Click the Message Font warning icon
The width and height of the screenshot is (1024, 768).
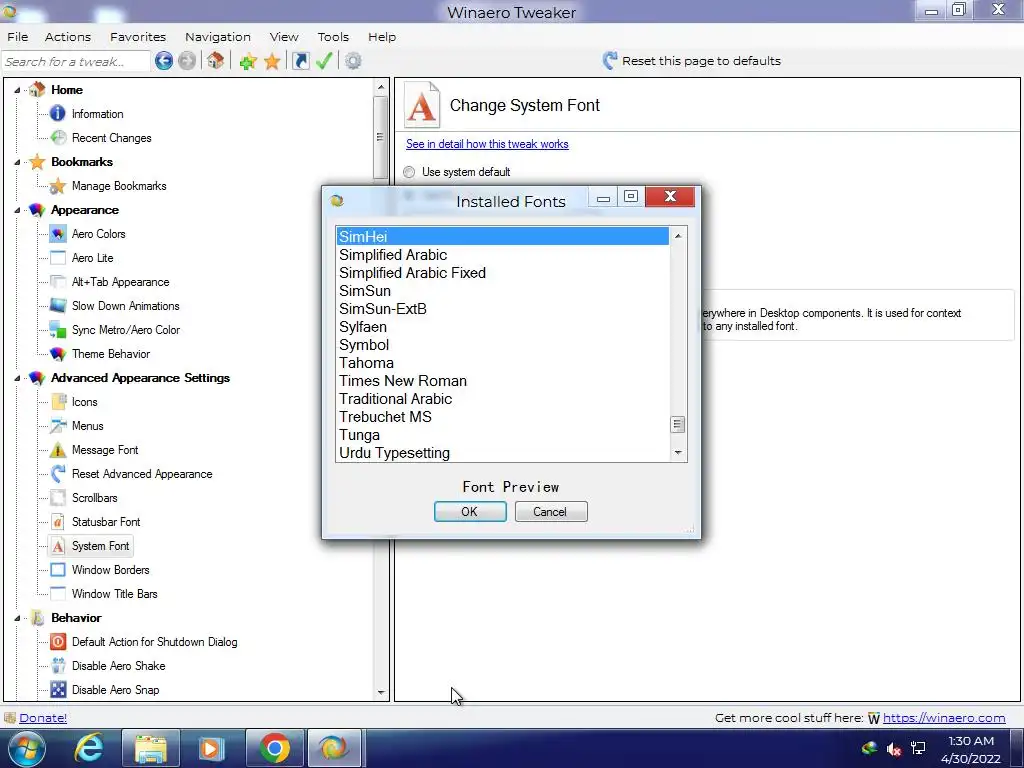point(58,450)
